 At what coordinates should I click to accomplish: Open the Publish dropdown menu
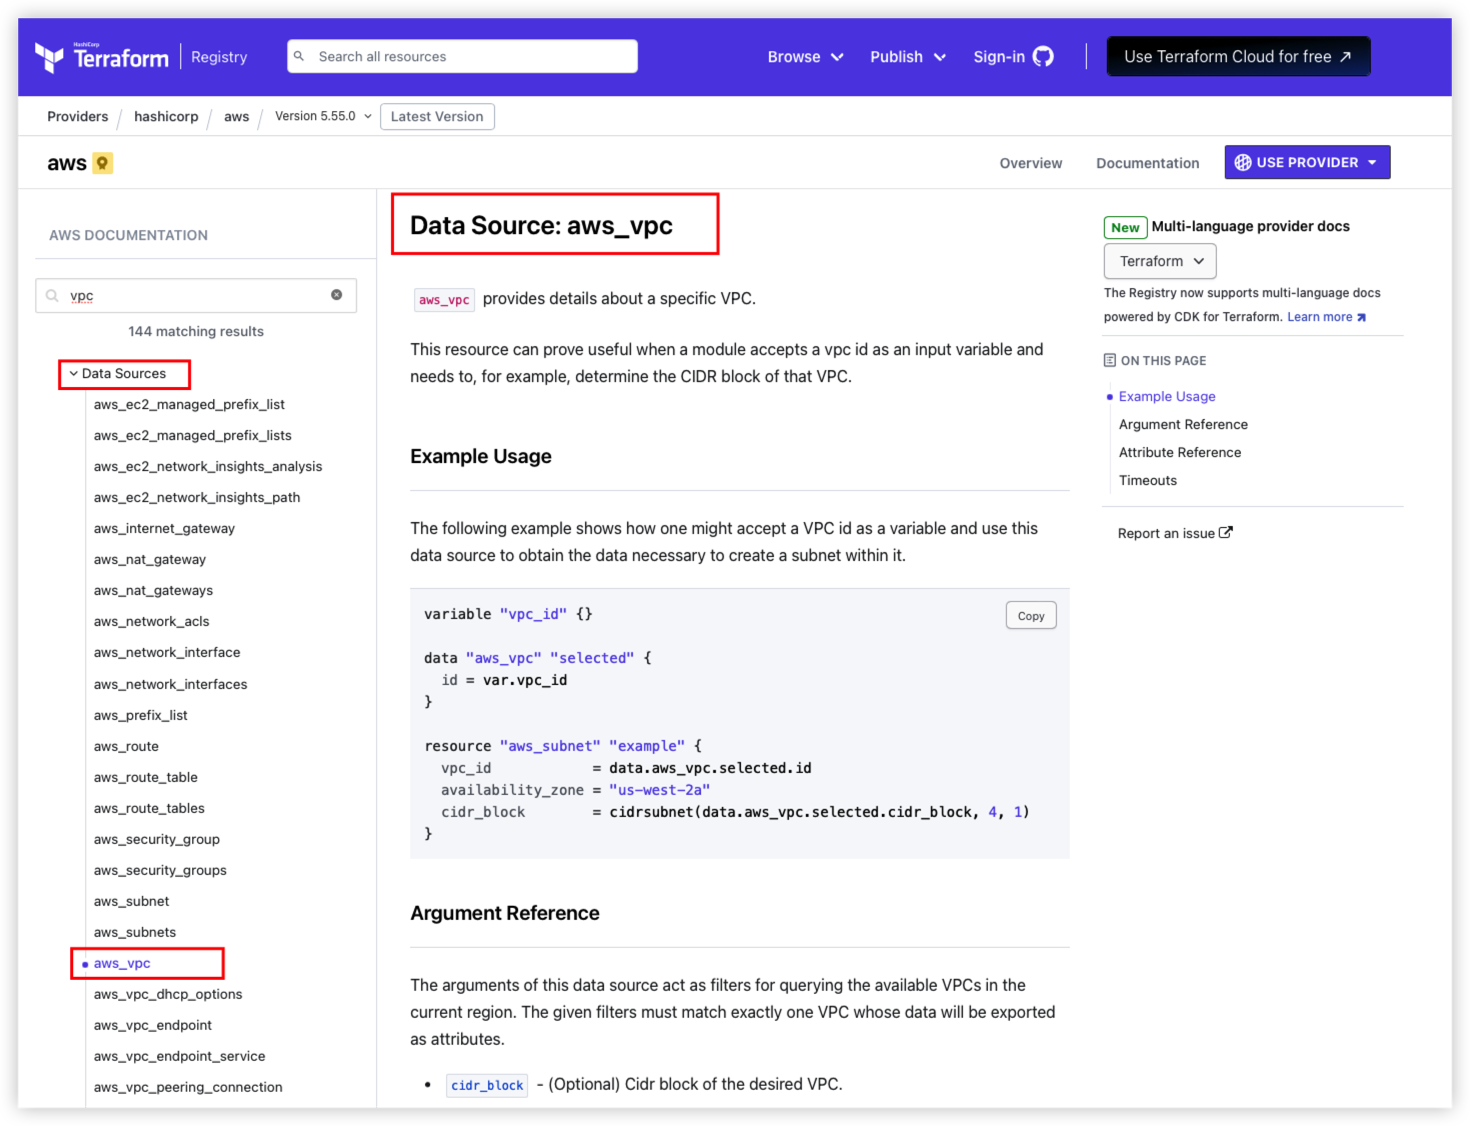(x=907, y=57)
